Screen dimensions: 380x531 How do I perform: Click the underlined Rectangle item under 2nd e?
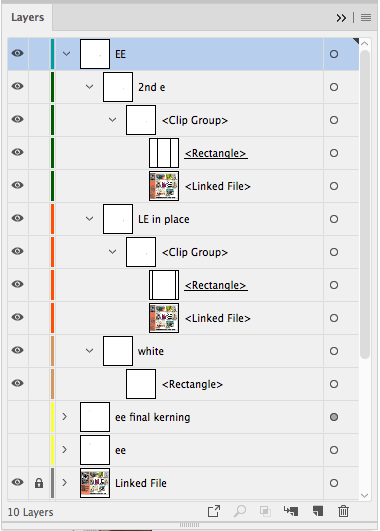[216, 153]
